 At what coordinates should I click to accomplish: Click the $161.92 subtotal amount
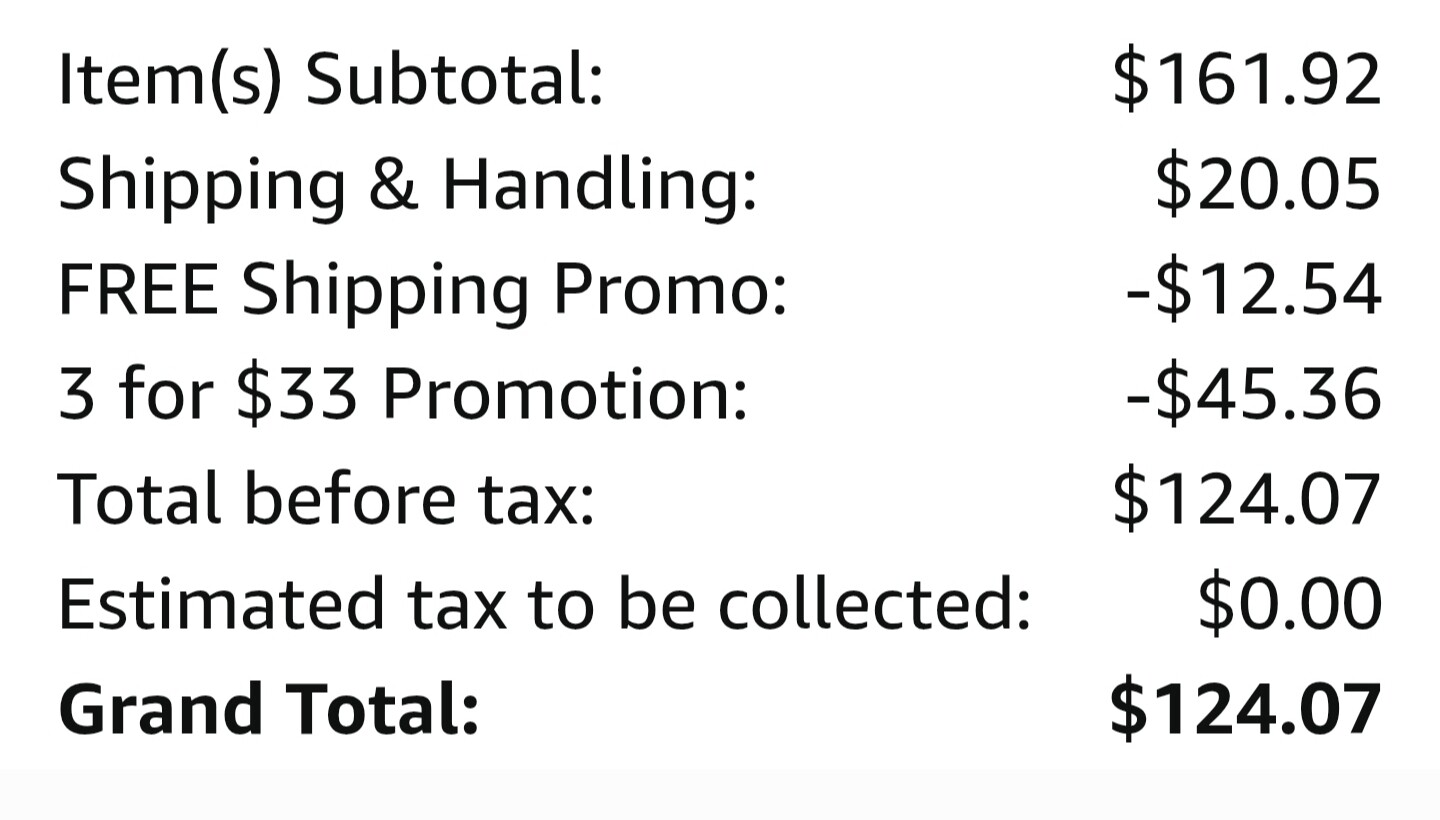[1246, 79]
